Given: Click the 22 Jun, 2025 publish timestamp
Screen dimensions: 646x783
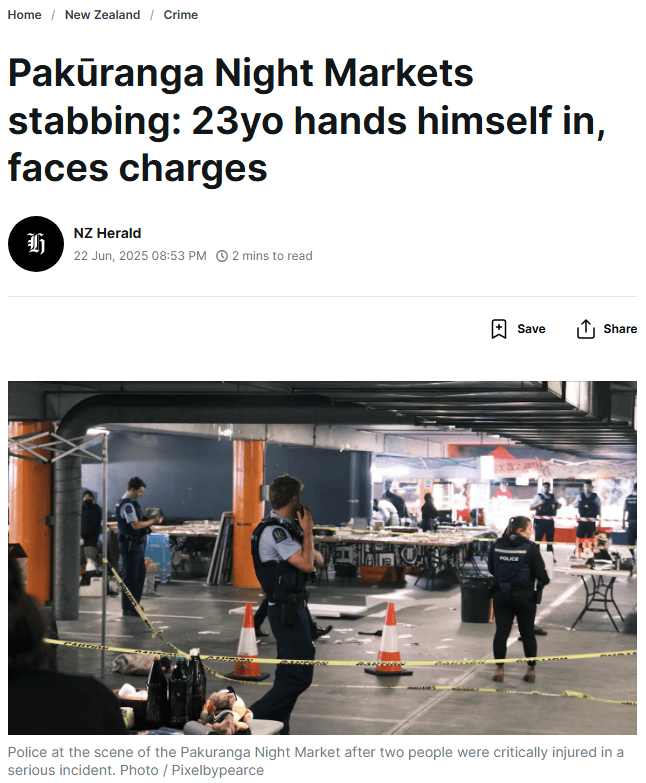Looking at the screenshot, I should coord(140,256).
